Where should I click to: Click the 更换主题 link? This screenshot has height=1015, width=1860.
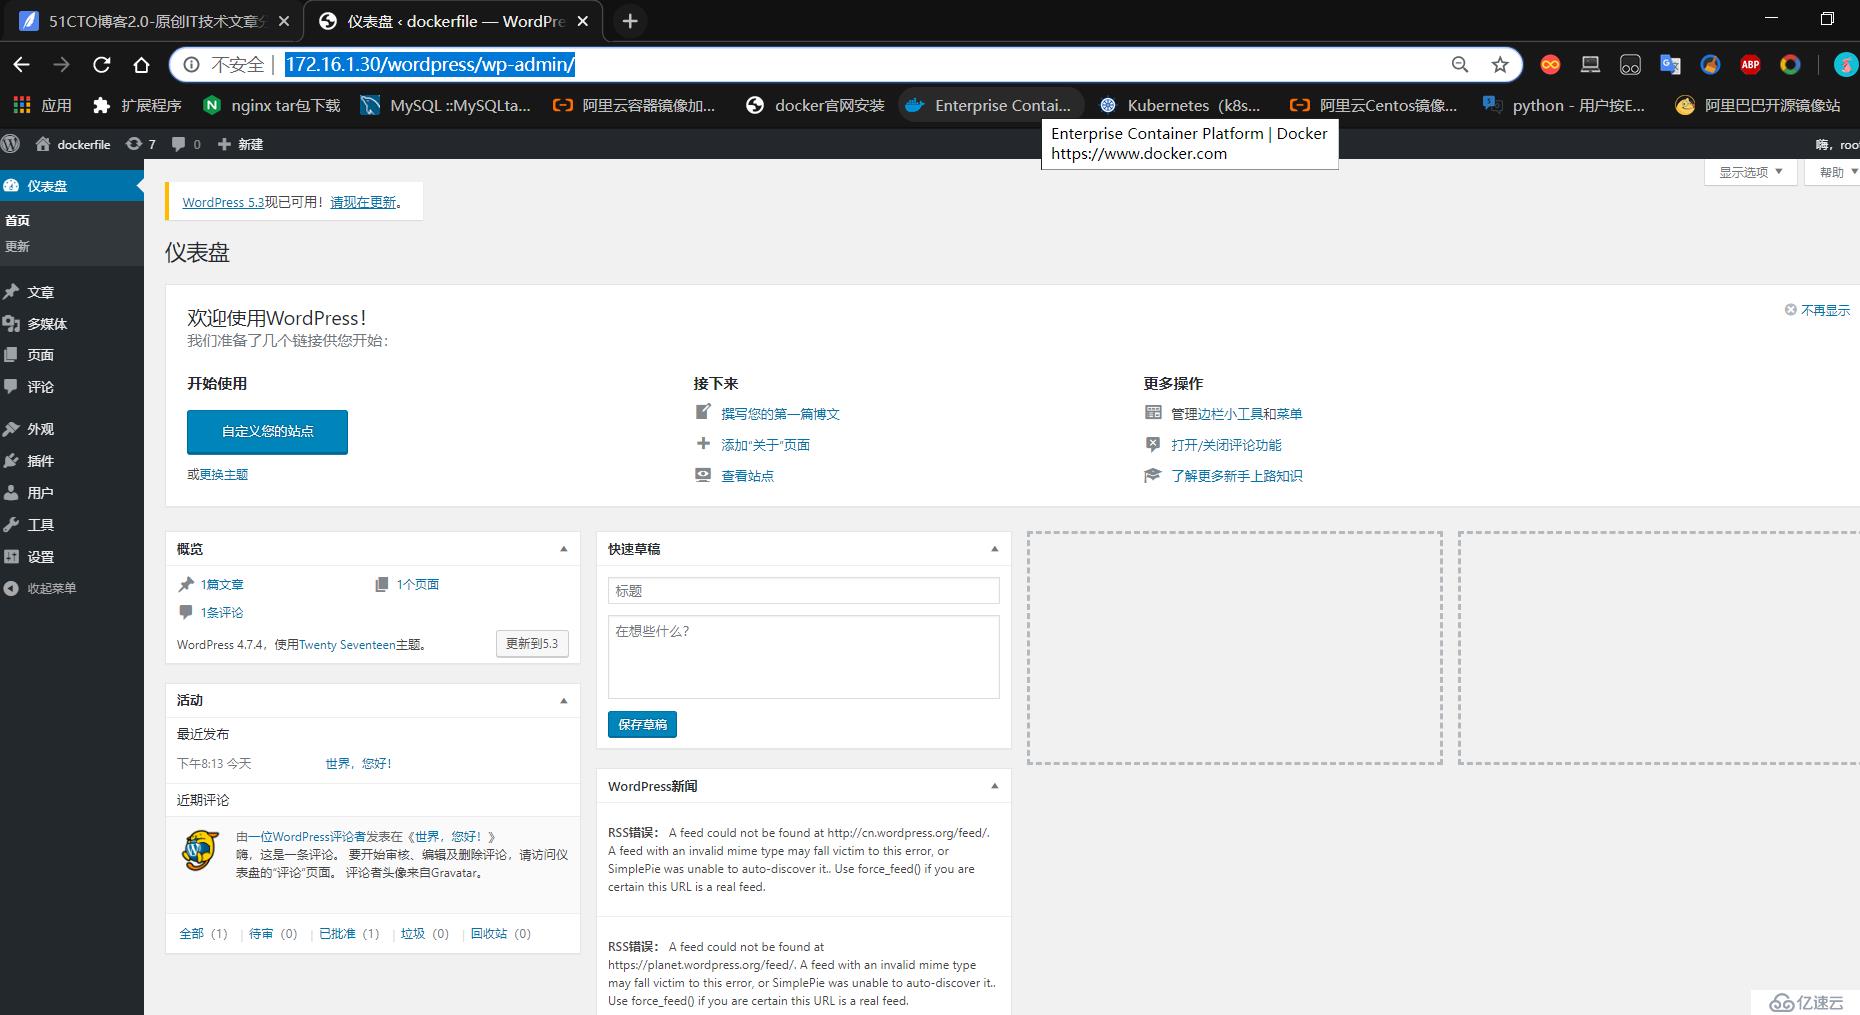pos(224,474)
